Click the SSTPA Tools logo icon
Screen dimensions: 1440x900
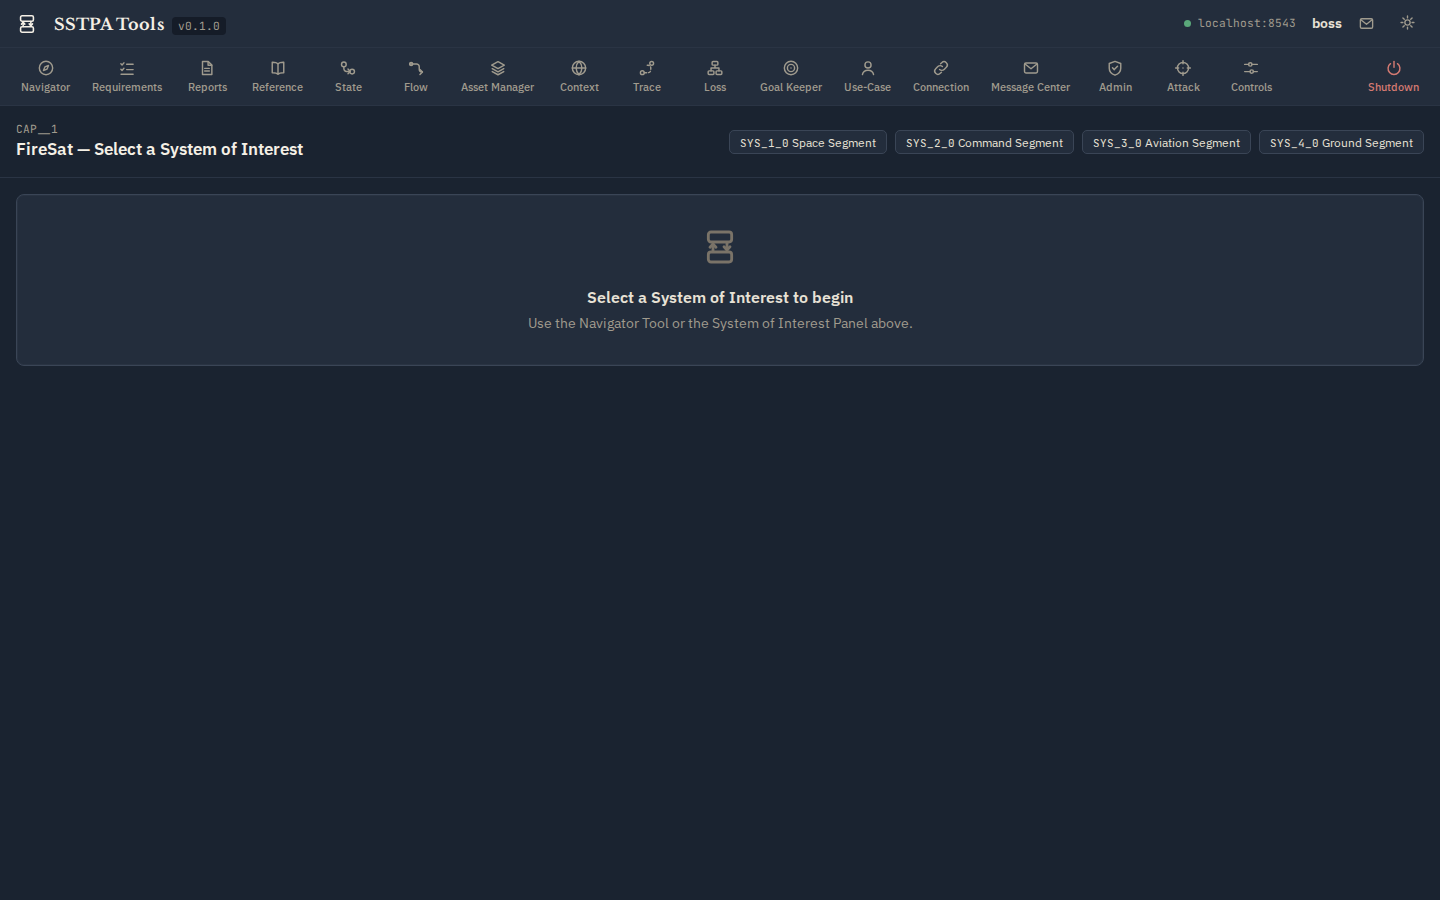coord(27,24)
